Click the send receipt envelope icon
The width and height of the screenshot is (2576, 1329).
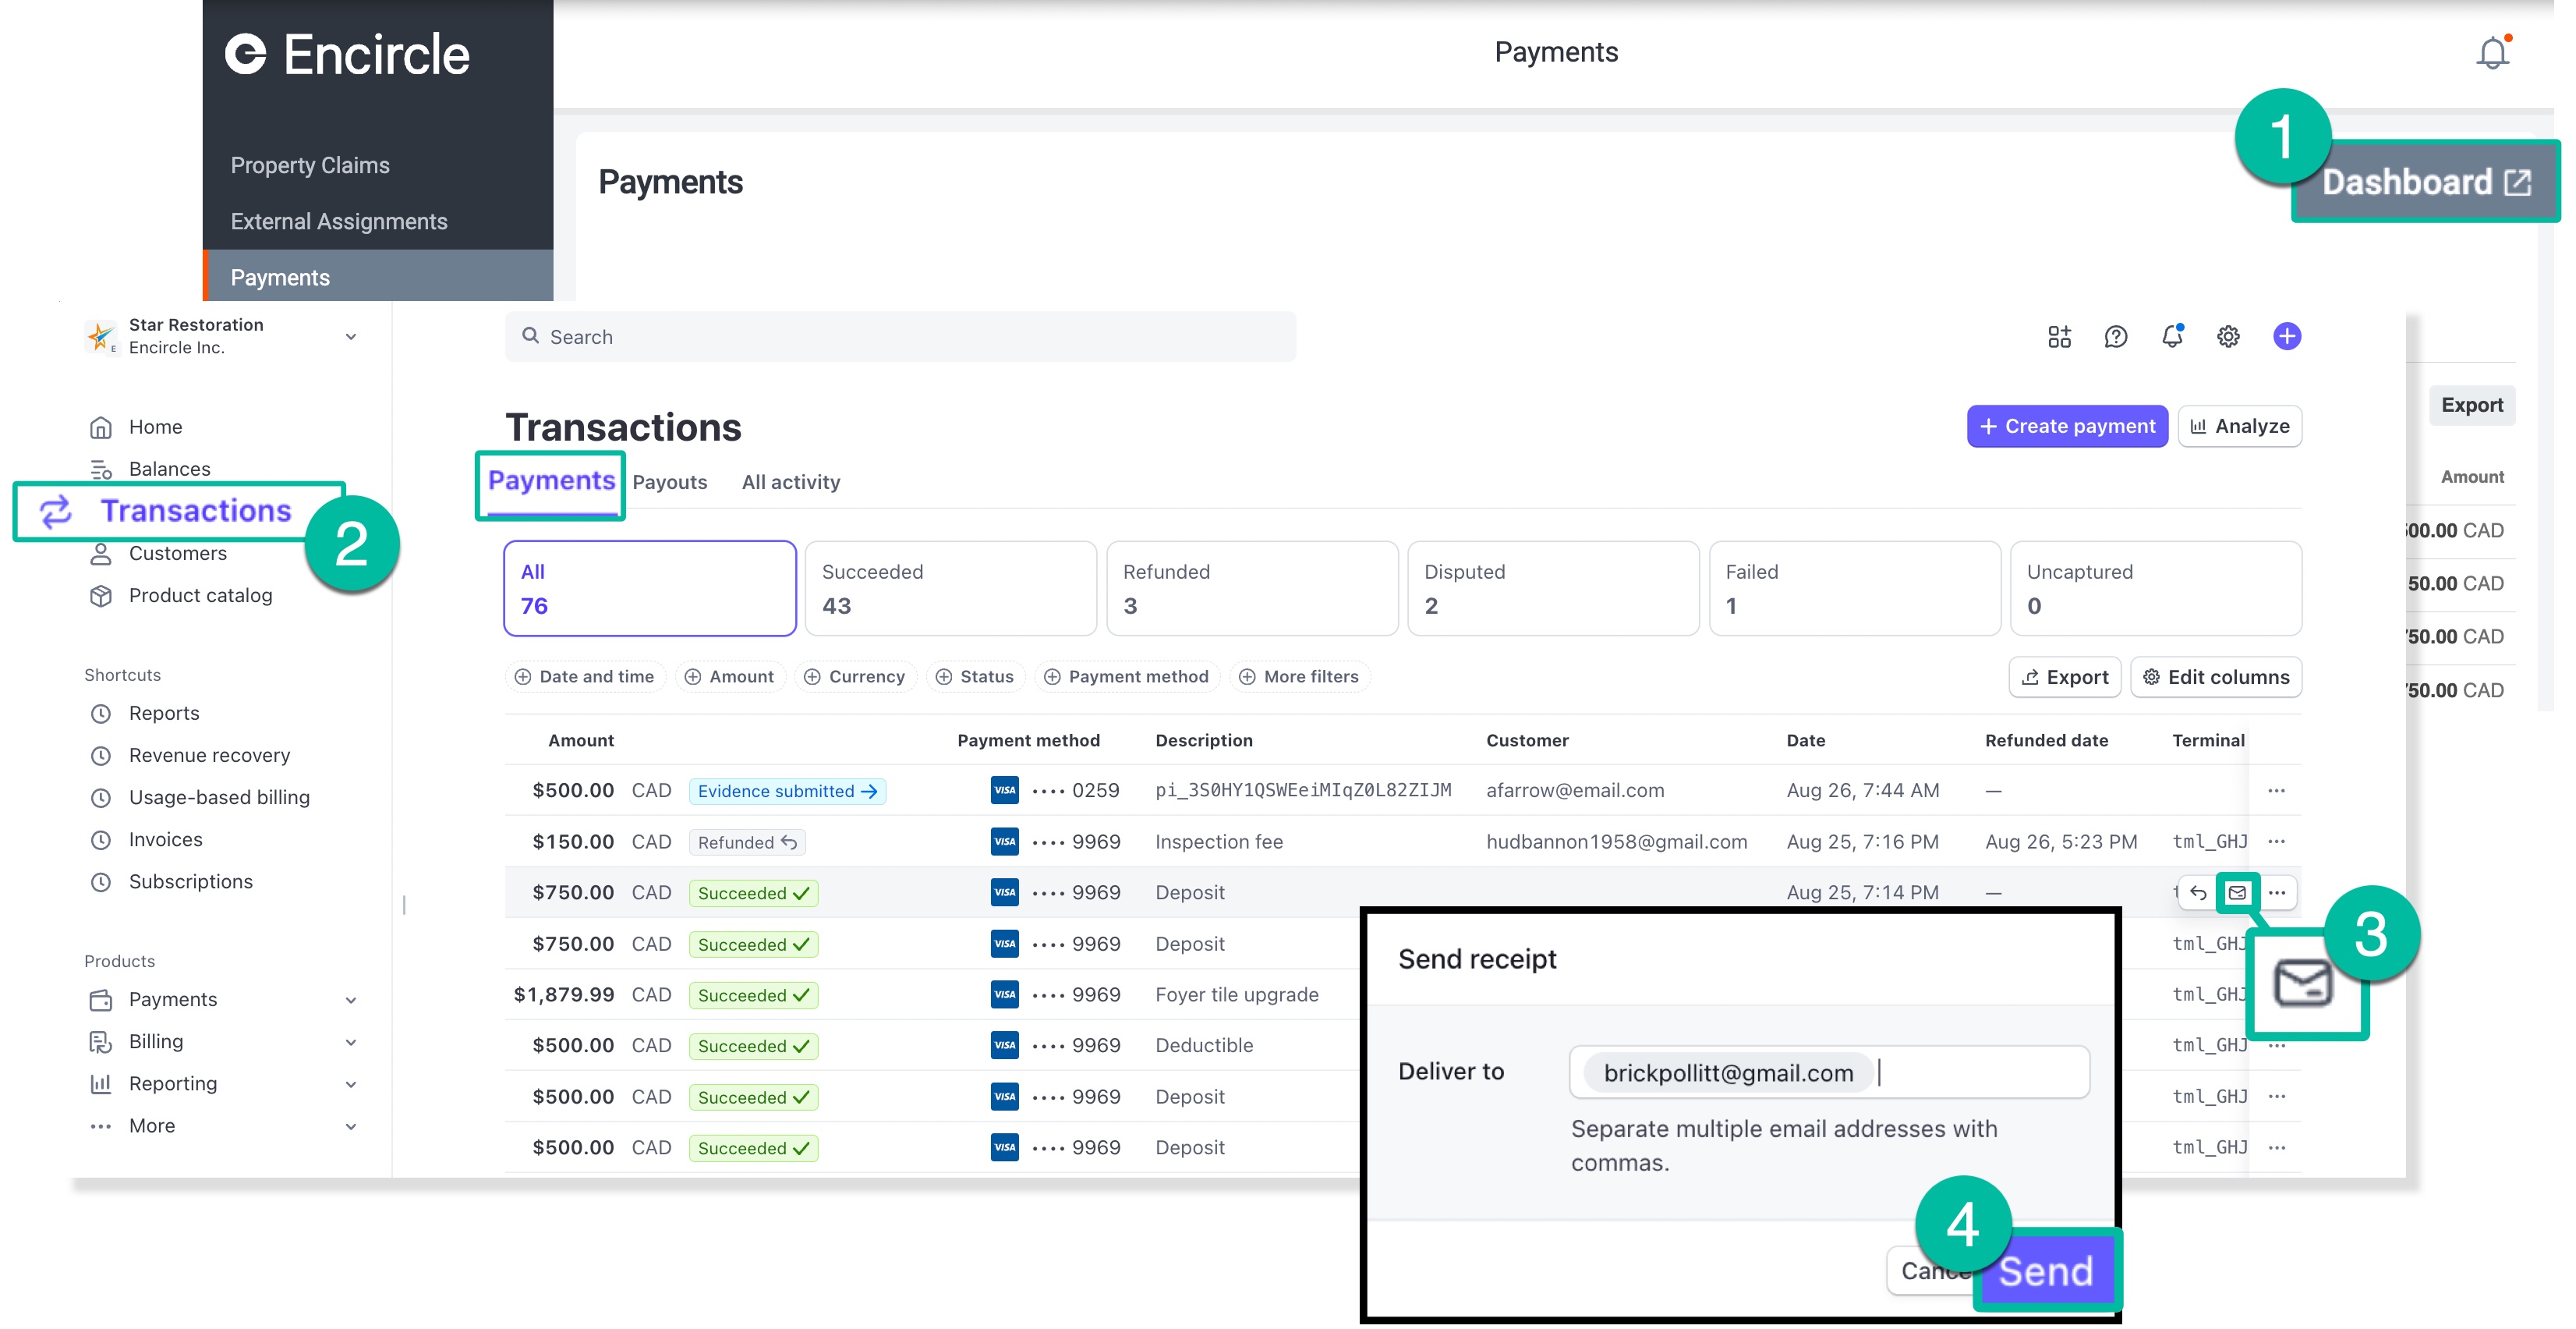(2237, 892)
